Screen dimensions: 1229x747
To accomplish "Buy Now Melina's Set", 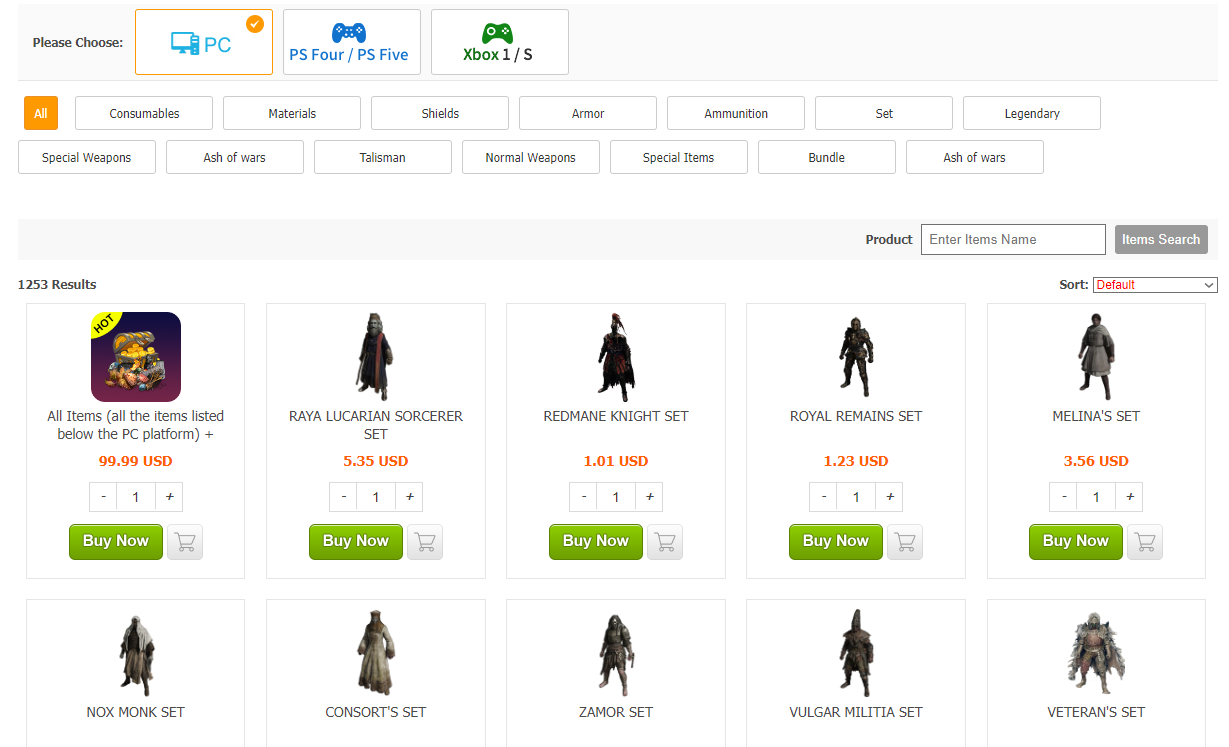I will pyautogui.click(x=1076, y=542).
